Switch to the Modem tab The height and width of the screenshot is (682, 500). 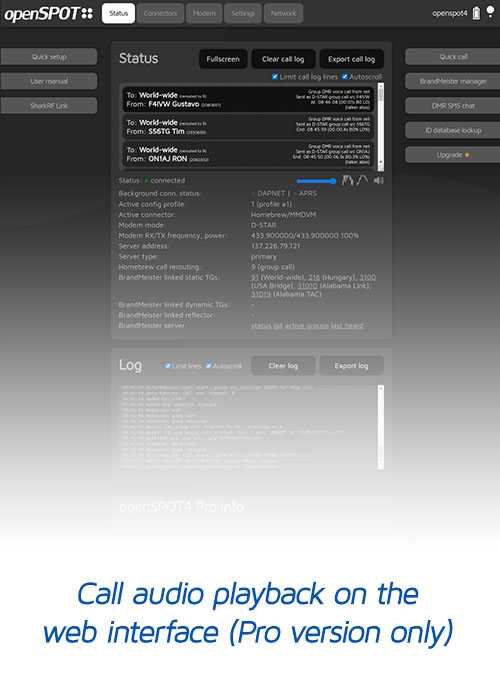pyautogui.click(x=204, y=13)
